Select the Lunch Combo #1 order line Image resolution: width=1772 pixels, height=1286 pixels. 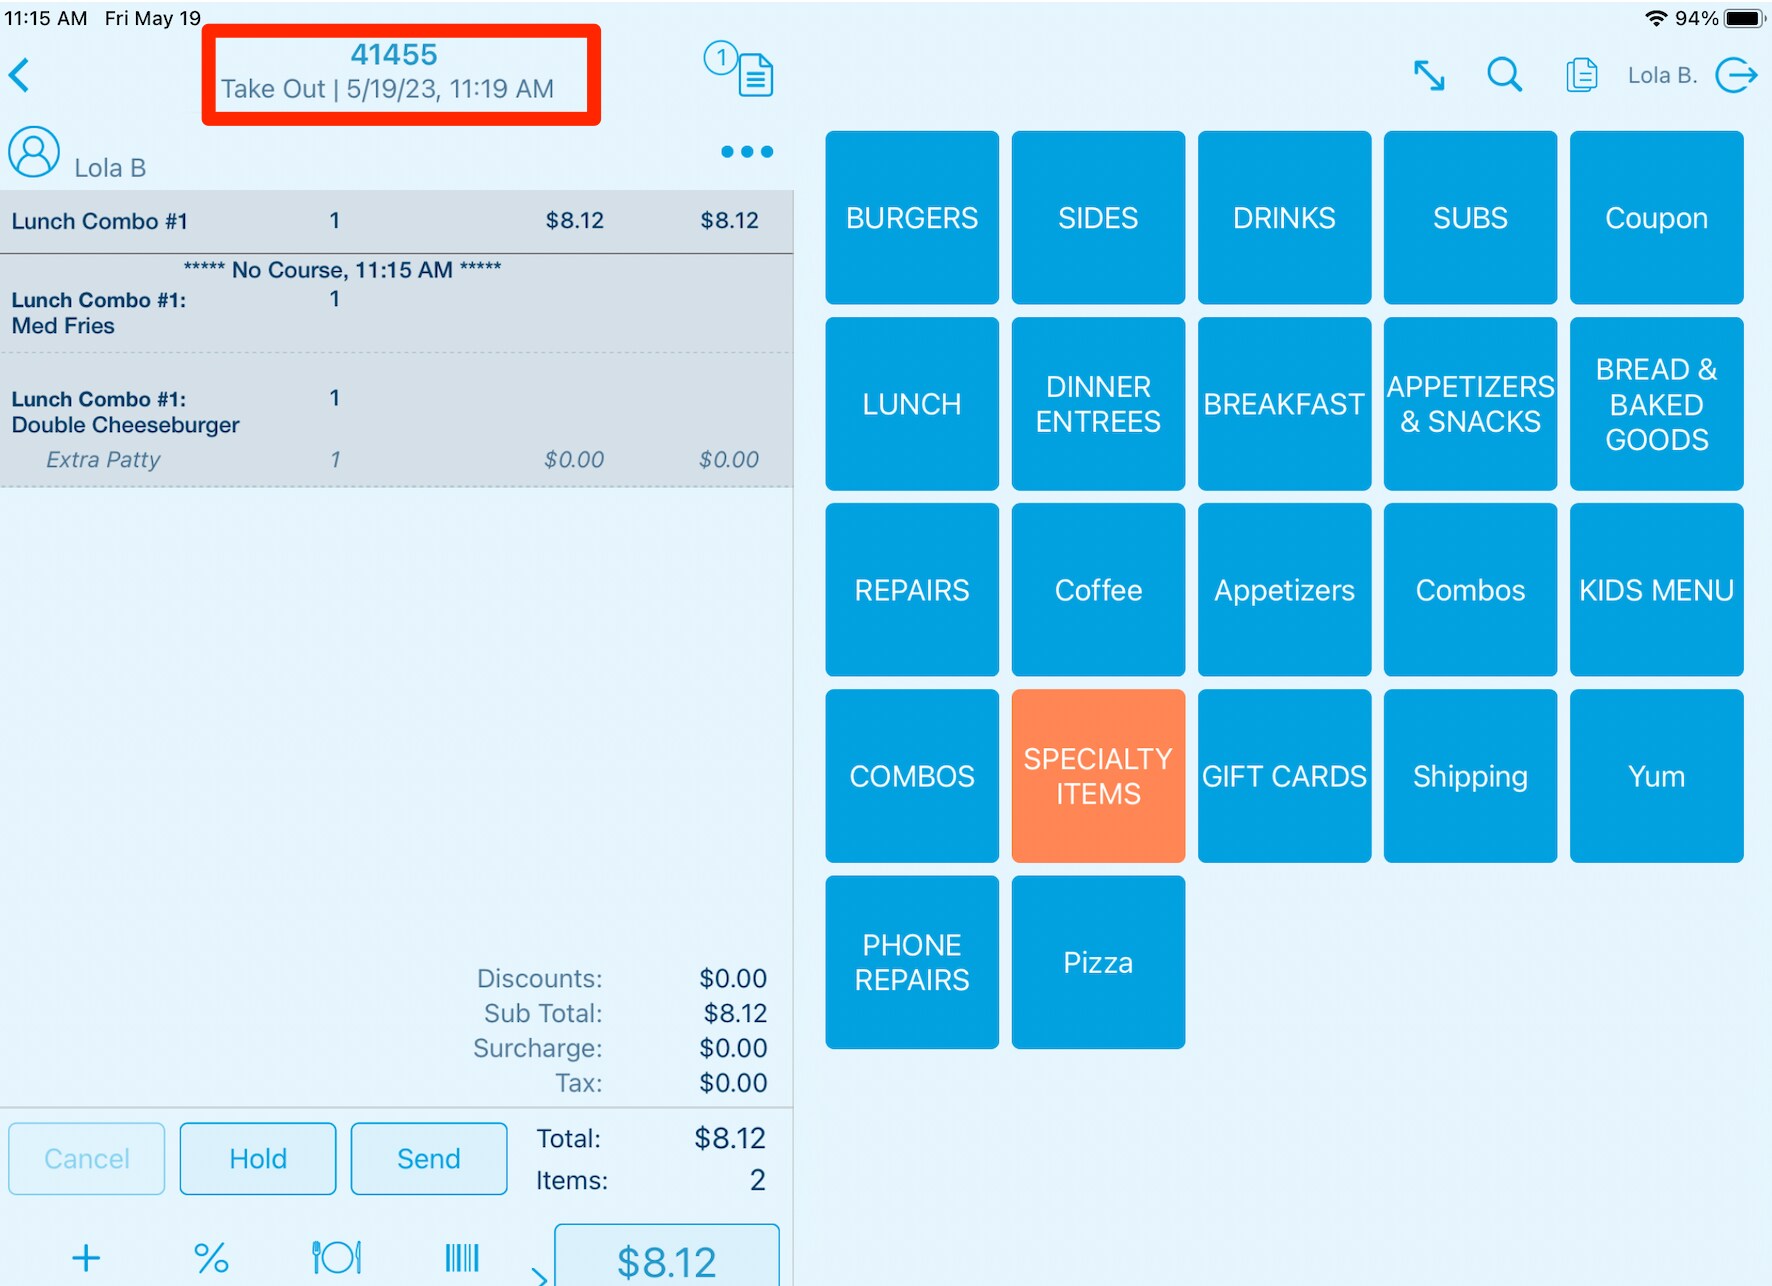396,221
